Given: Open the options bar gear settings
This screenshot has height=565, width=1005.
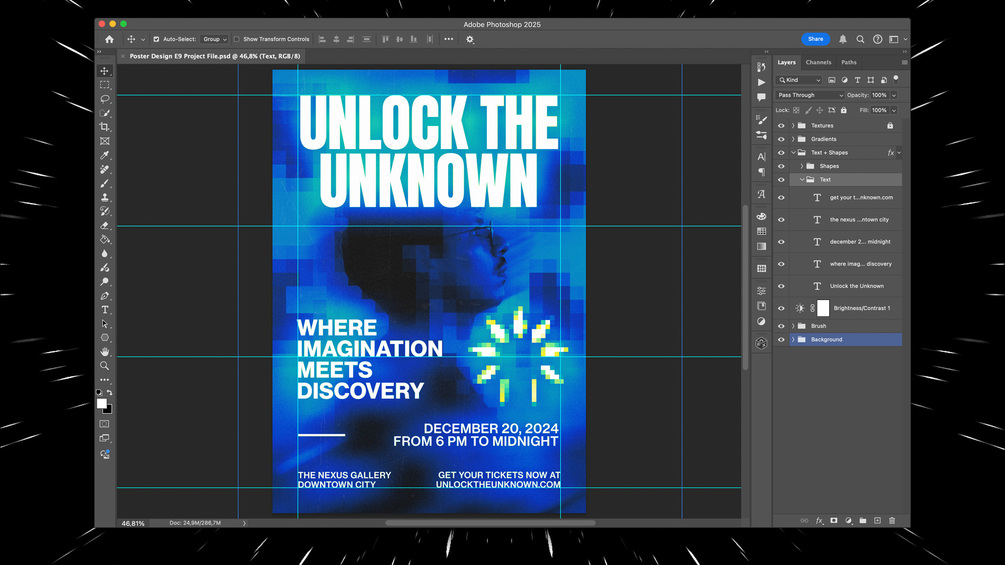Looking at the screenshot, I should tap(470, 39).
